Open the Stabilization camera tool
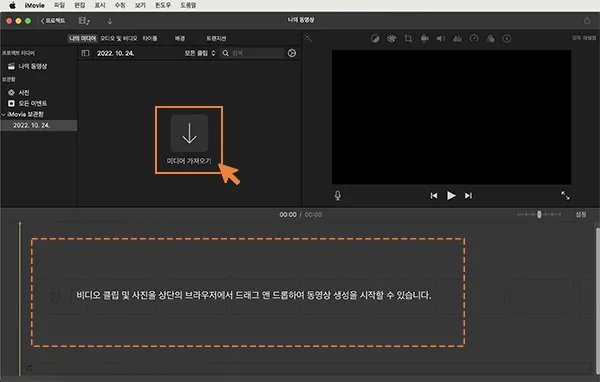600x382 pixels. pos(424,39)
